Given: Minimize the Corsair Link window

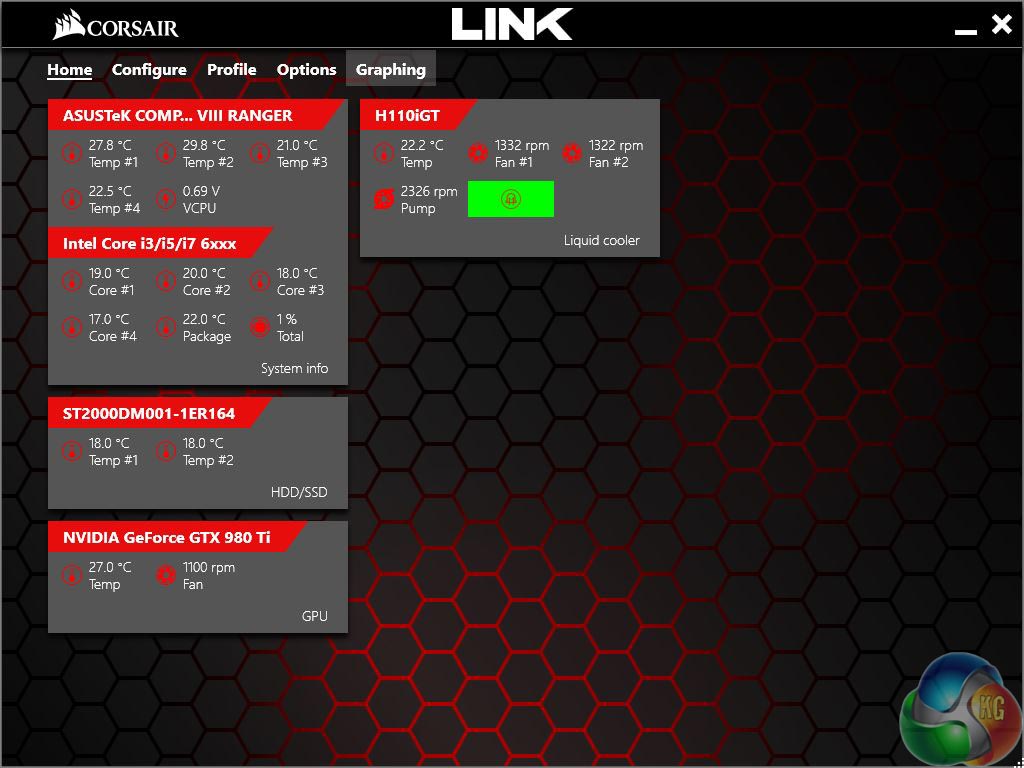Looking at the screenshot, I should (x=966, y=31).
